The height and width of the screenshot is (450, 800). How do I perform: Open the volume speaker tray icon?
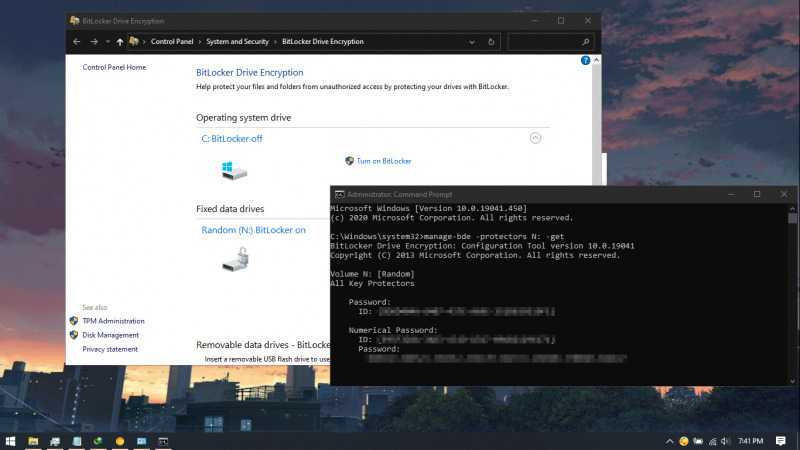(x=726, y=441)
